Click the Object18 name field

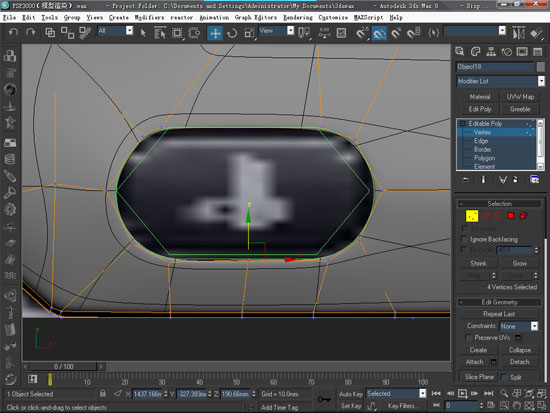click(x=495, y=67)
